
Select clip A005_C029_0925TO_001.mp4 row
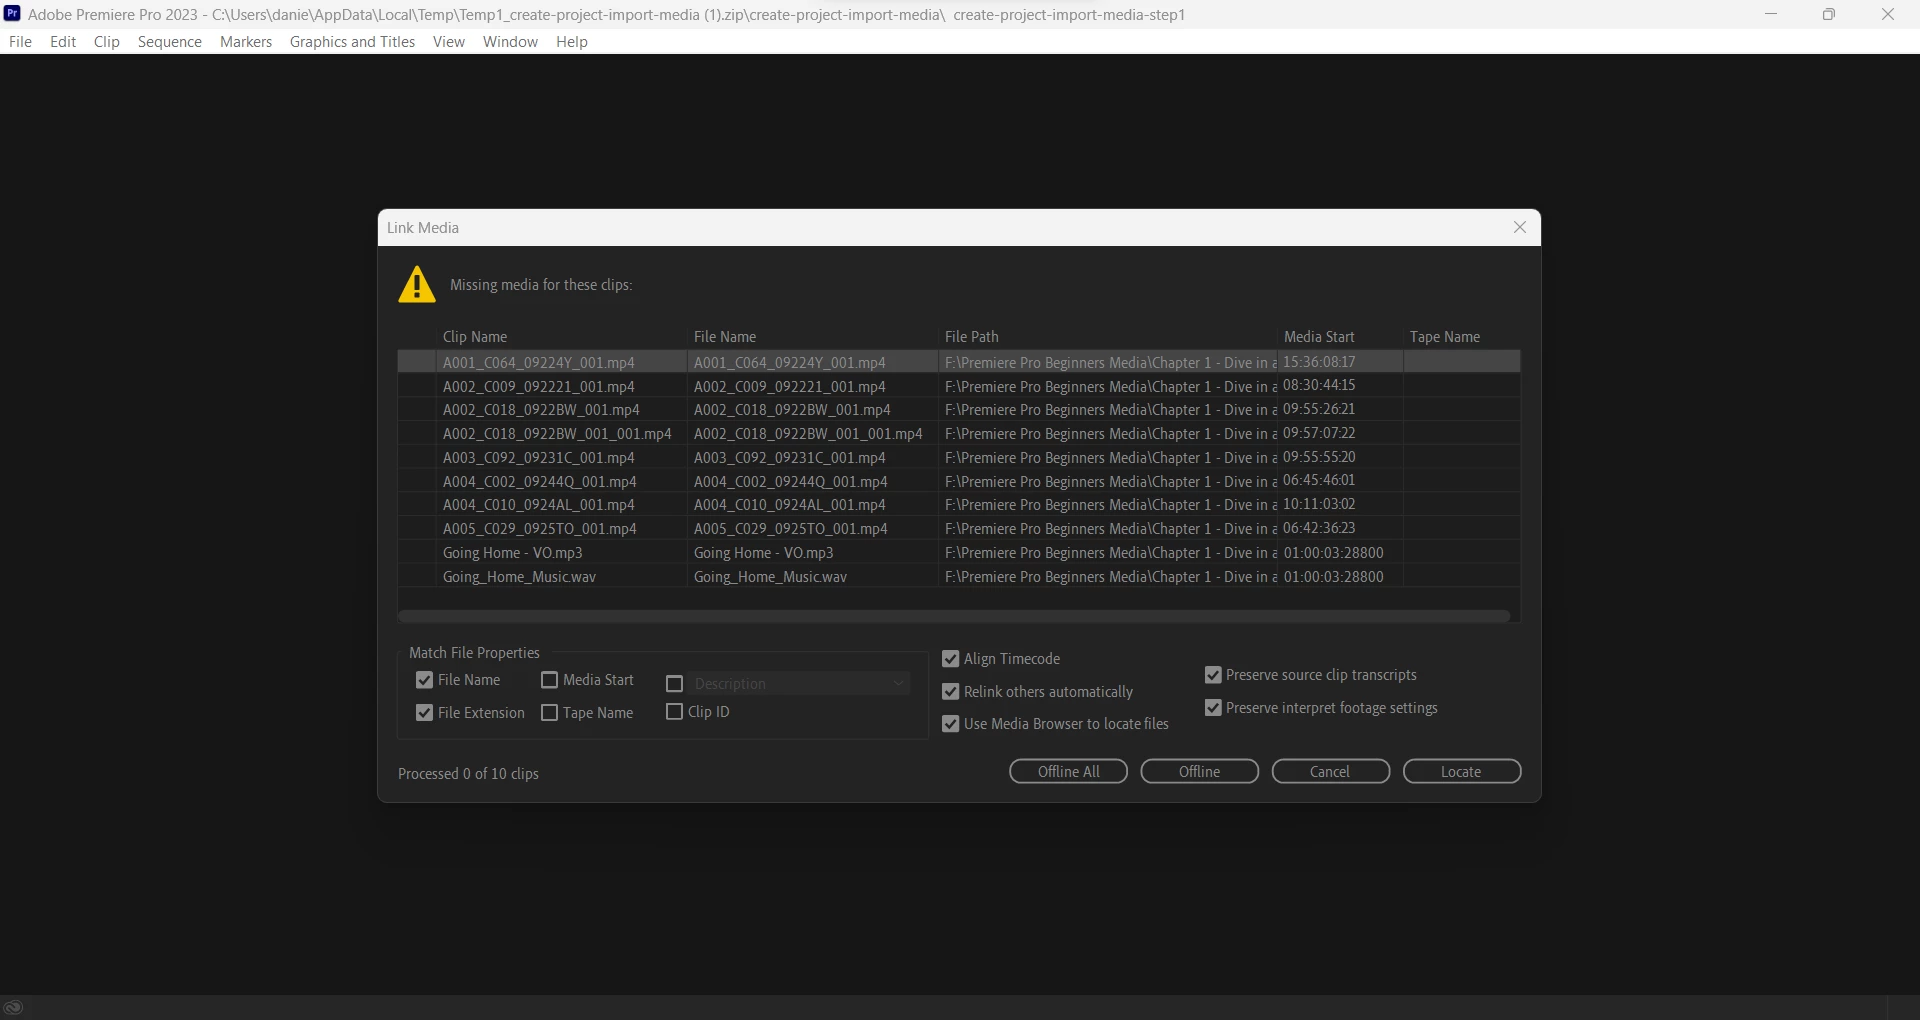point(959,529)
